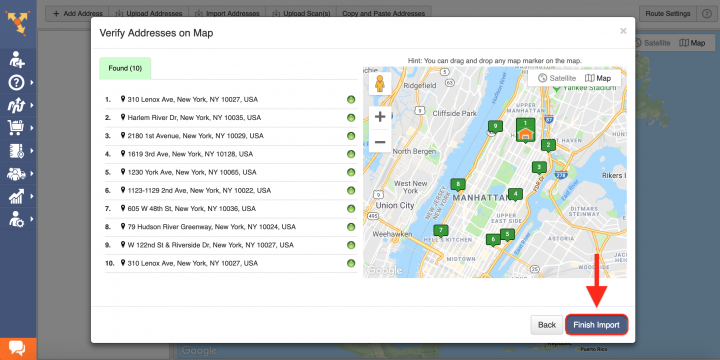The image size is (720, 360).
Task: Select address 1230 York Ave
Action: 231,173
